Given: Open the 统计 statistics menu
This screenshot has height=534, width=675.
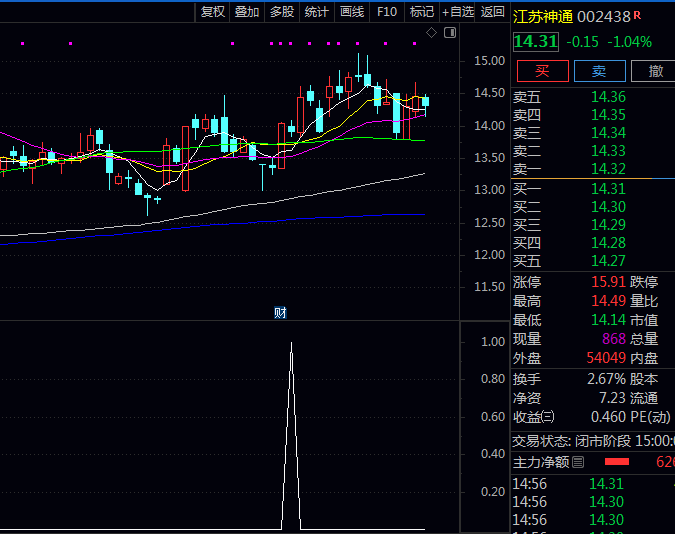Looking at the screenshot, I should (x=317, y=12).
